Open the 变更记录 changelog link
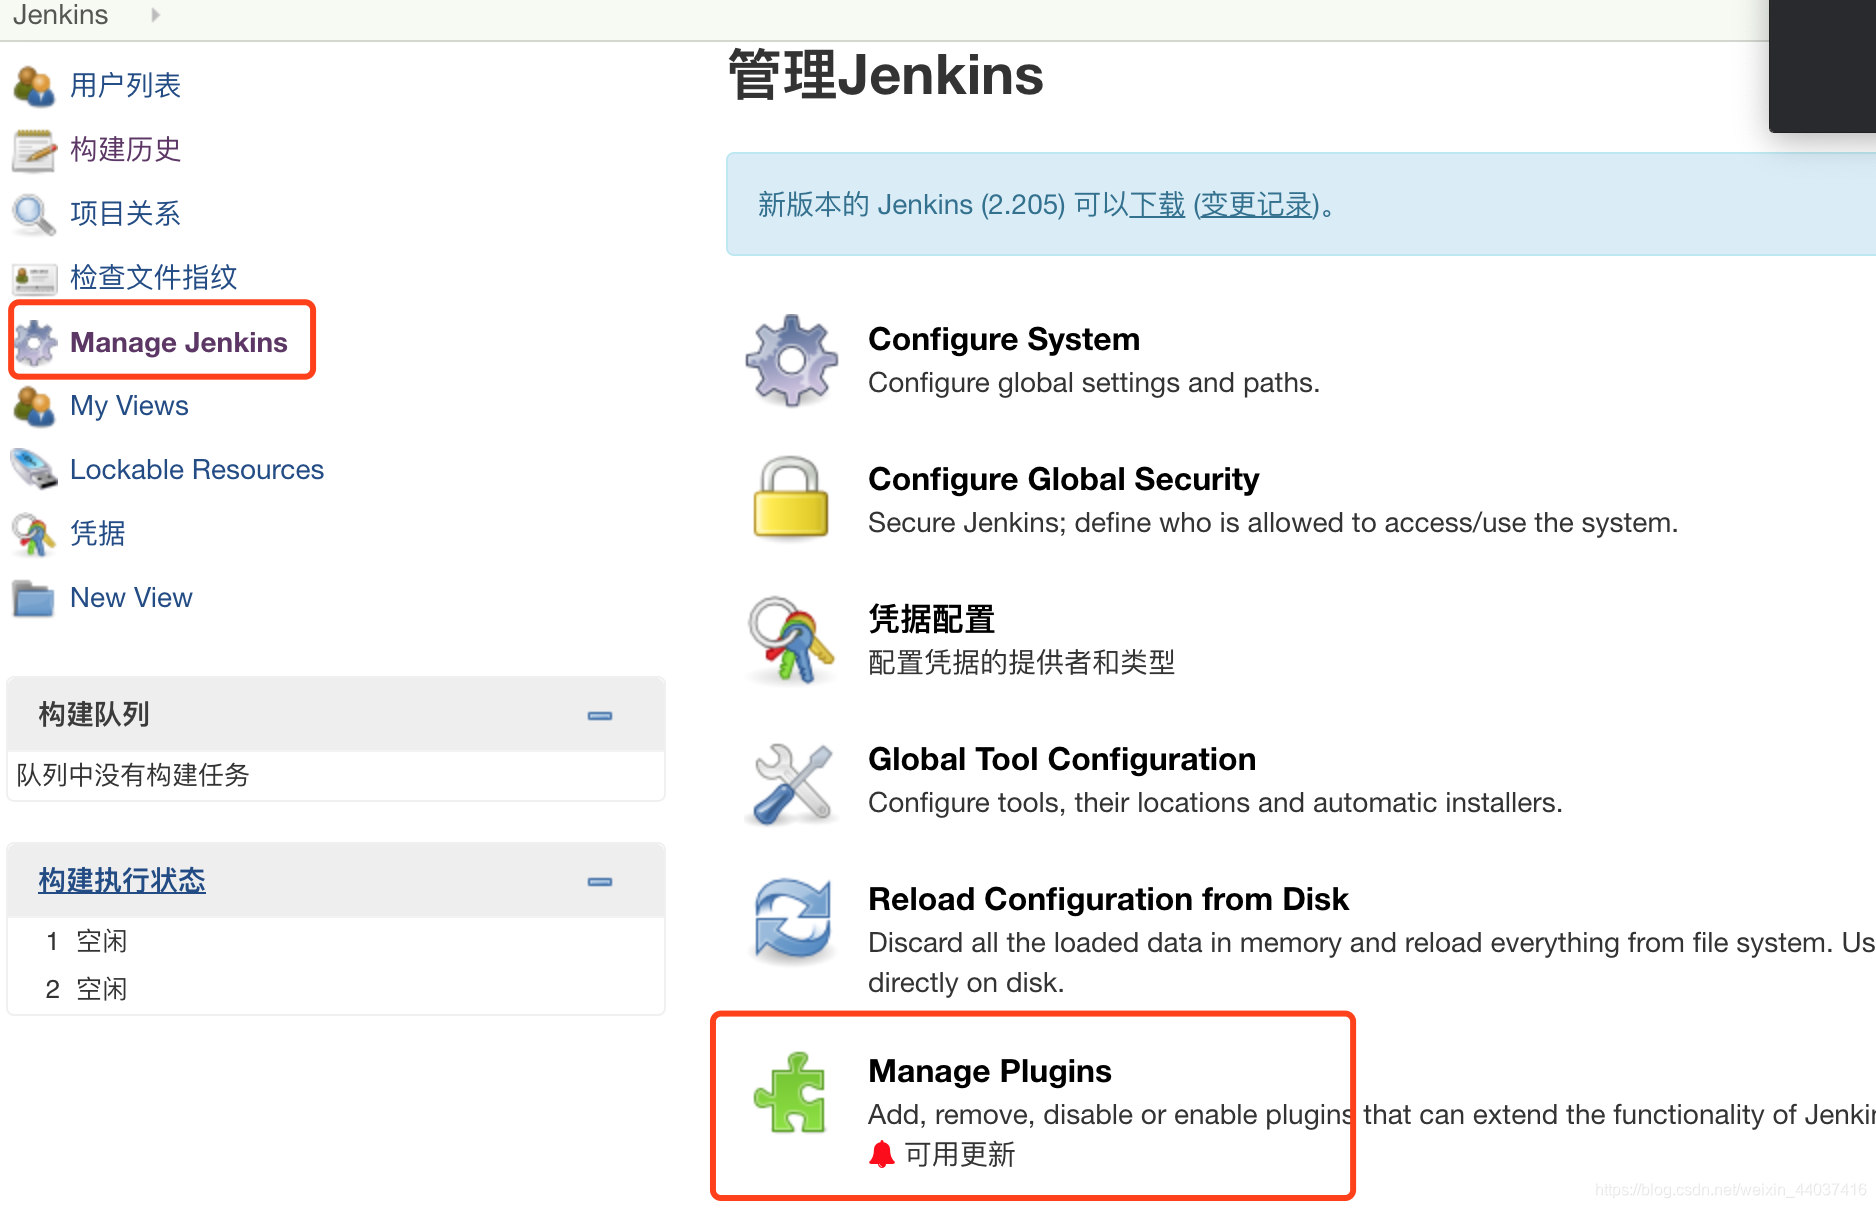This screenshot has height=1208, width=1876. 1255,205
